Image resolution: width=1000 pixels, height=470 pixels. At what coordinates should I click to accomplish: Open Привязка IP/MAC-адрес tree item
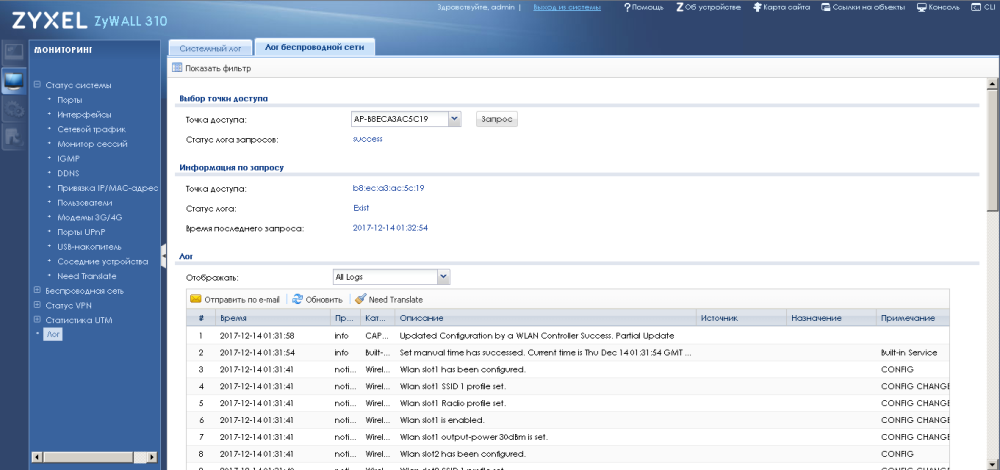(107, 188)
